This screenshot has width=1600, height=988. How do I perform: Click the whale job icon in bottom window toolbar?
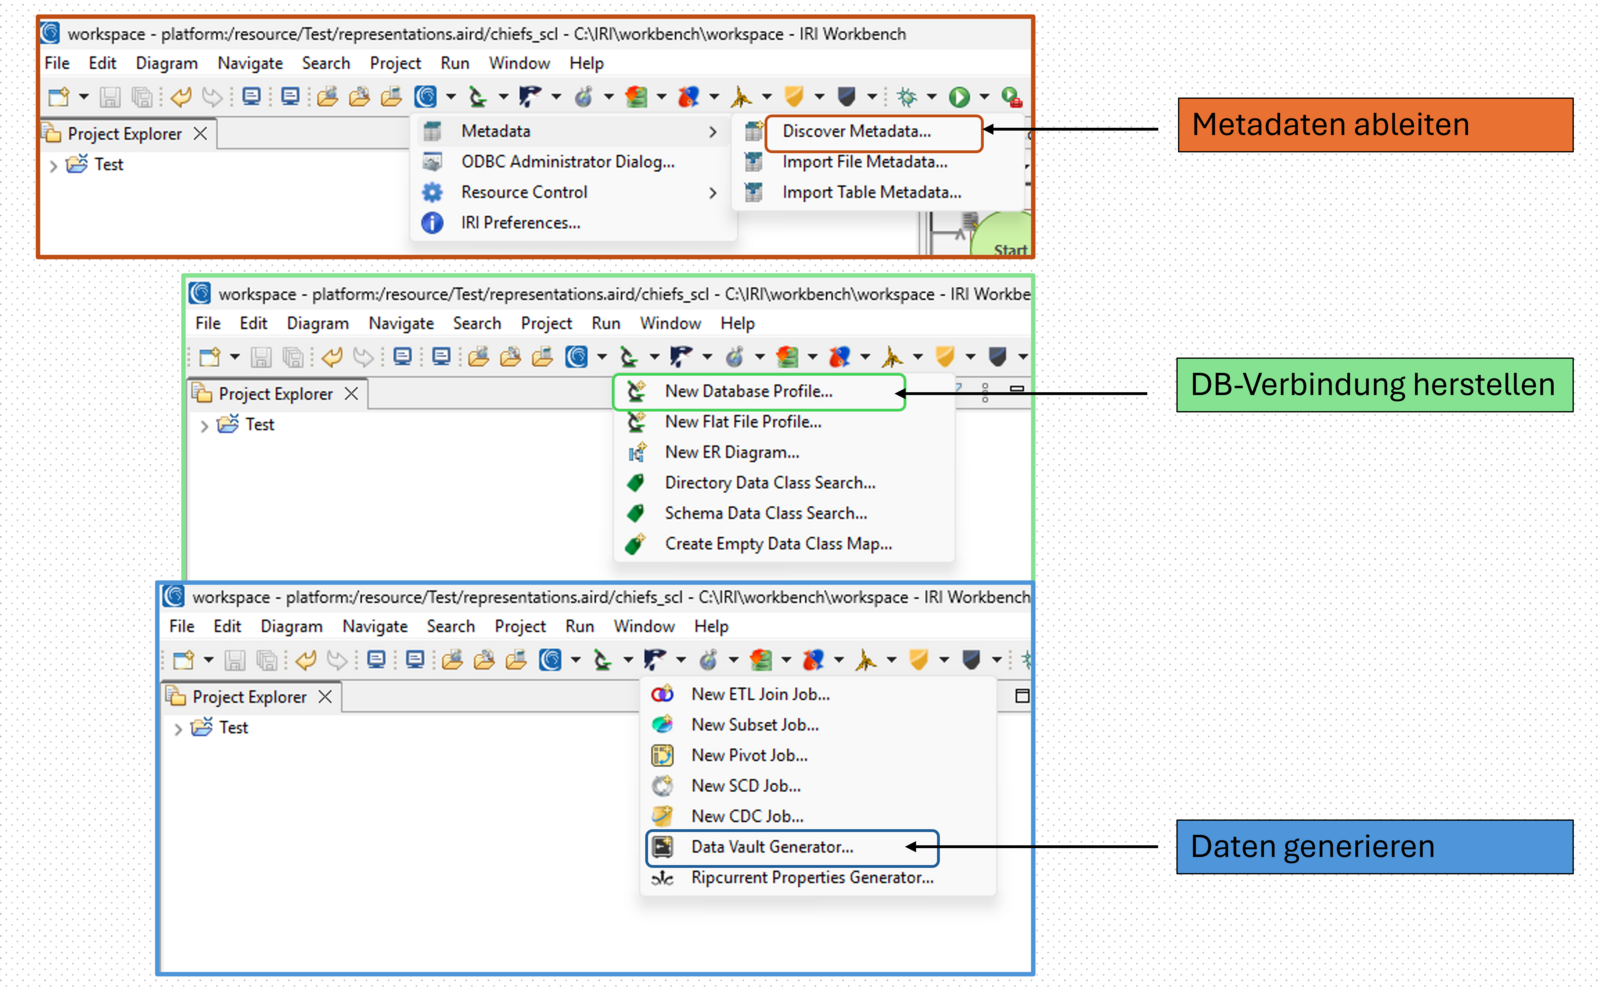(655, 660)
